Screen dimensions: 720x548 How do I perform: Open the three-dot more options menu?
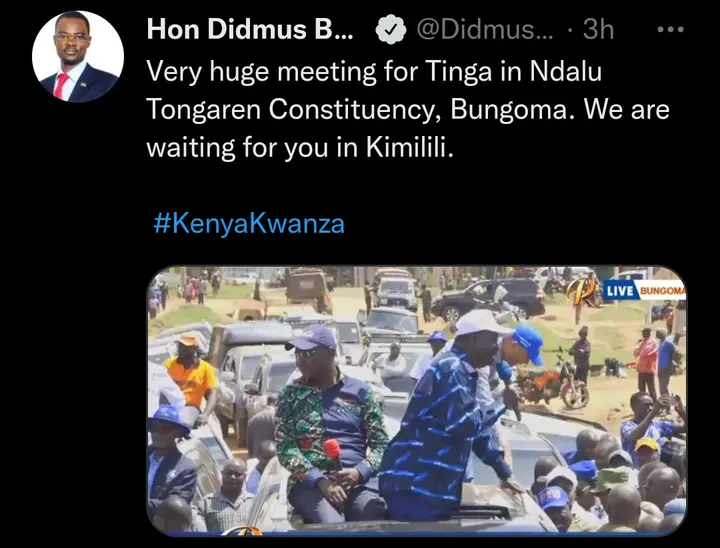[670, 29]
